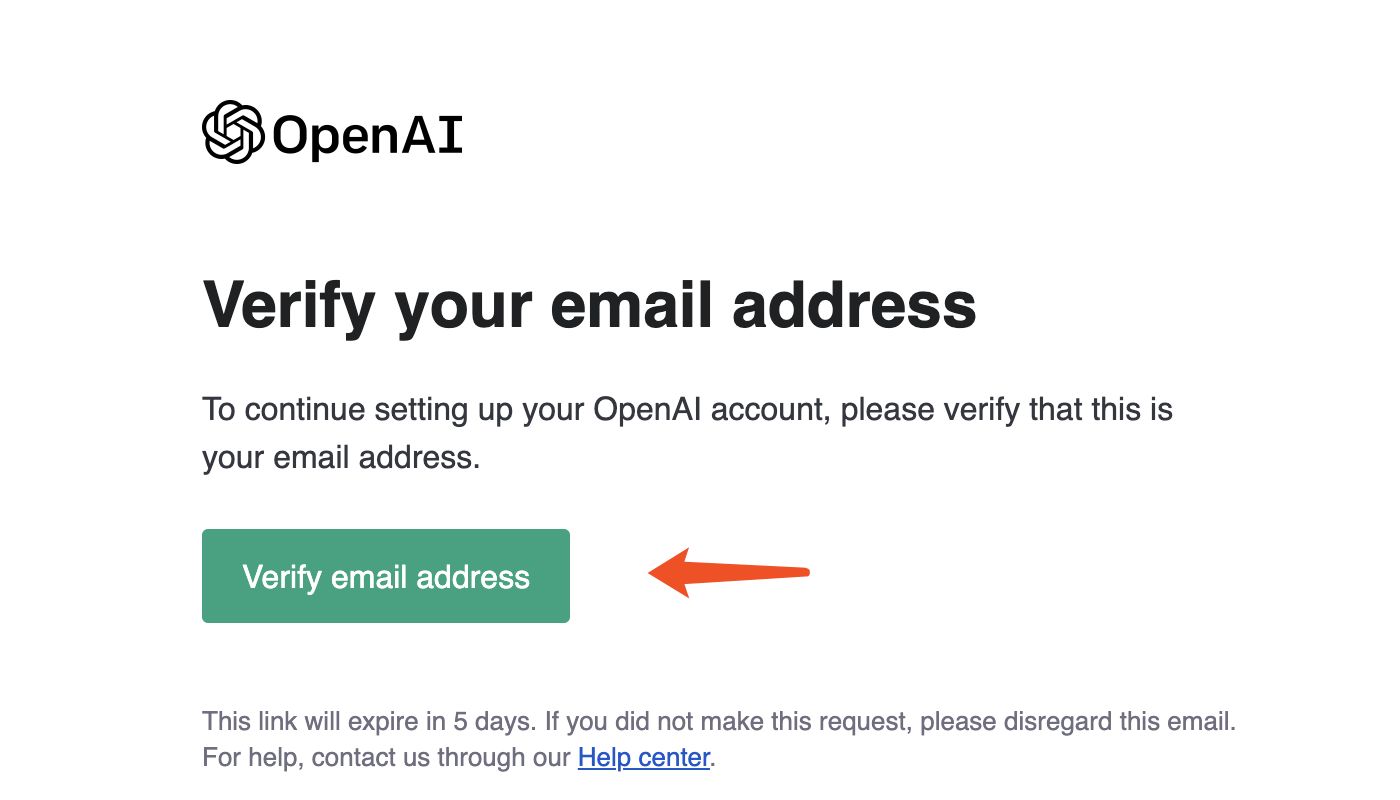Click the red arrow's pointed arrowhead
1400x800 pixels.
coord(670,573)
